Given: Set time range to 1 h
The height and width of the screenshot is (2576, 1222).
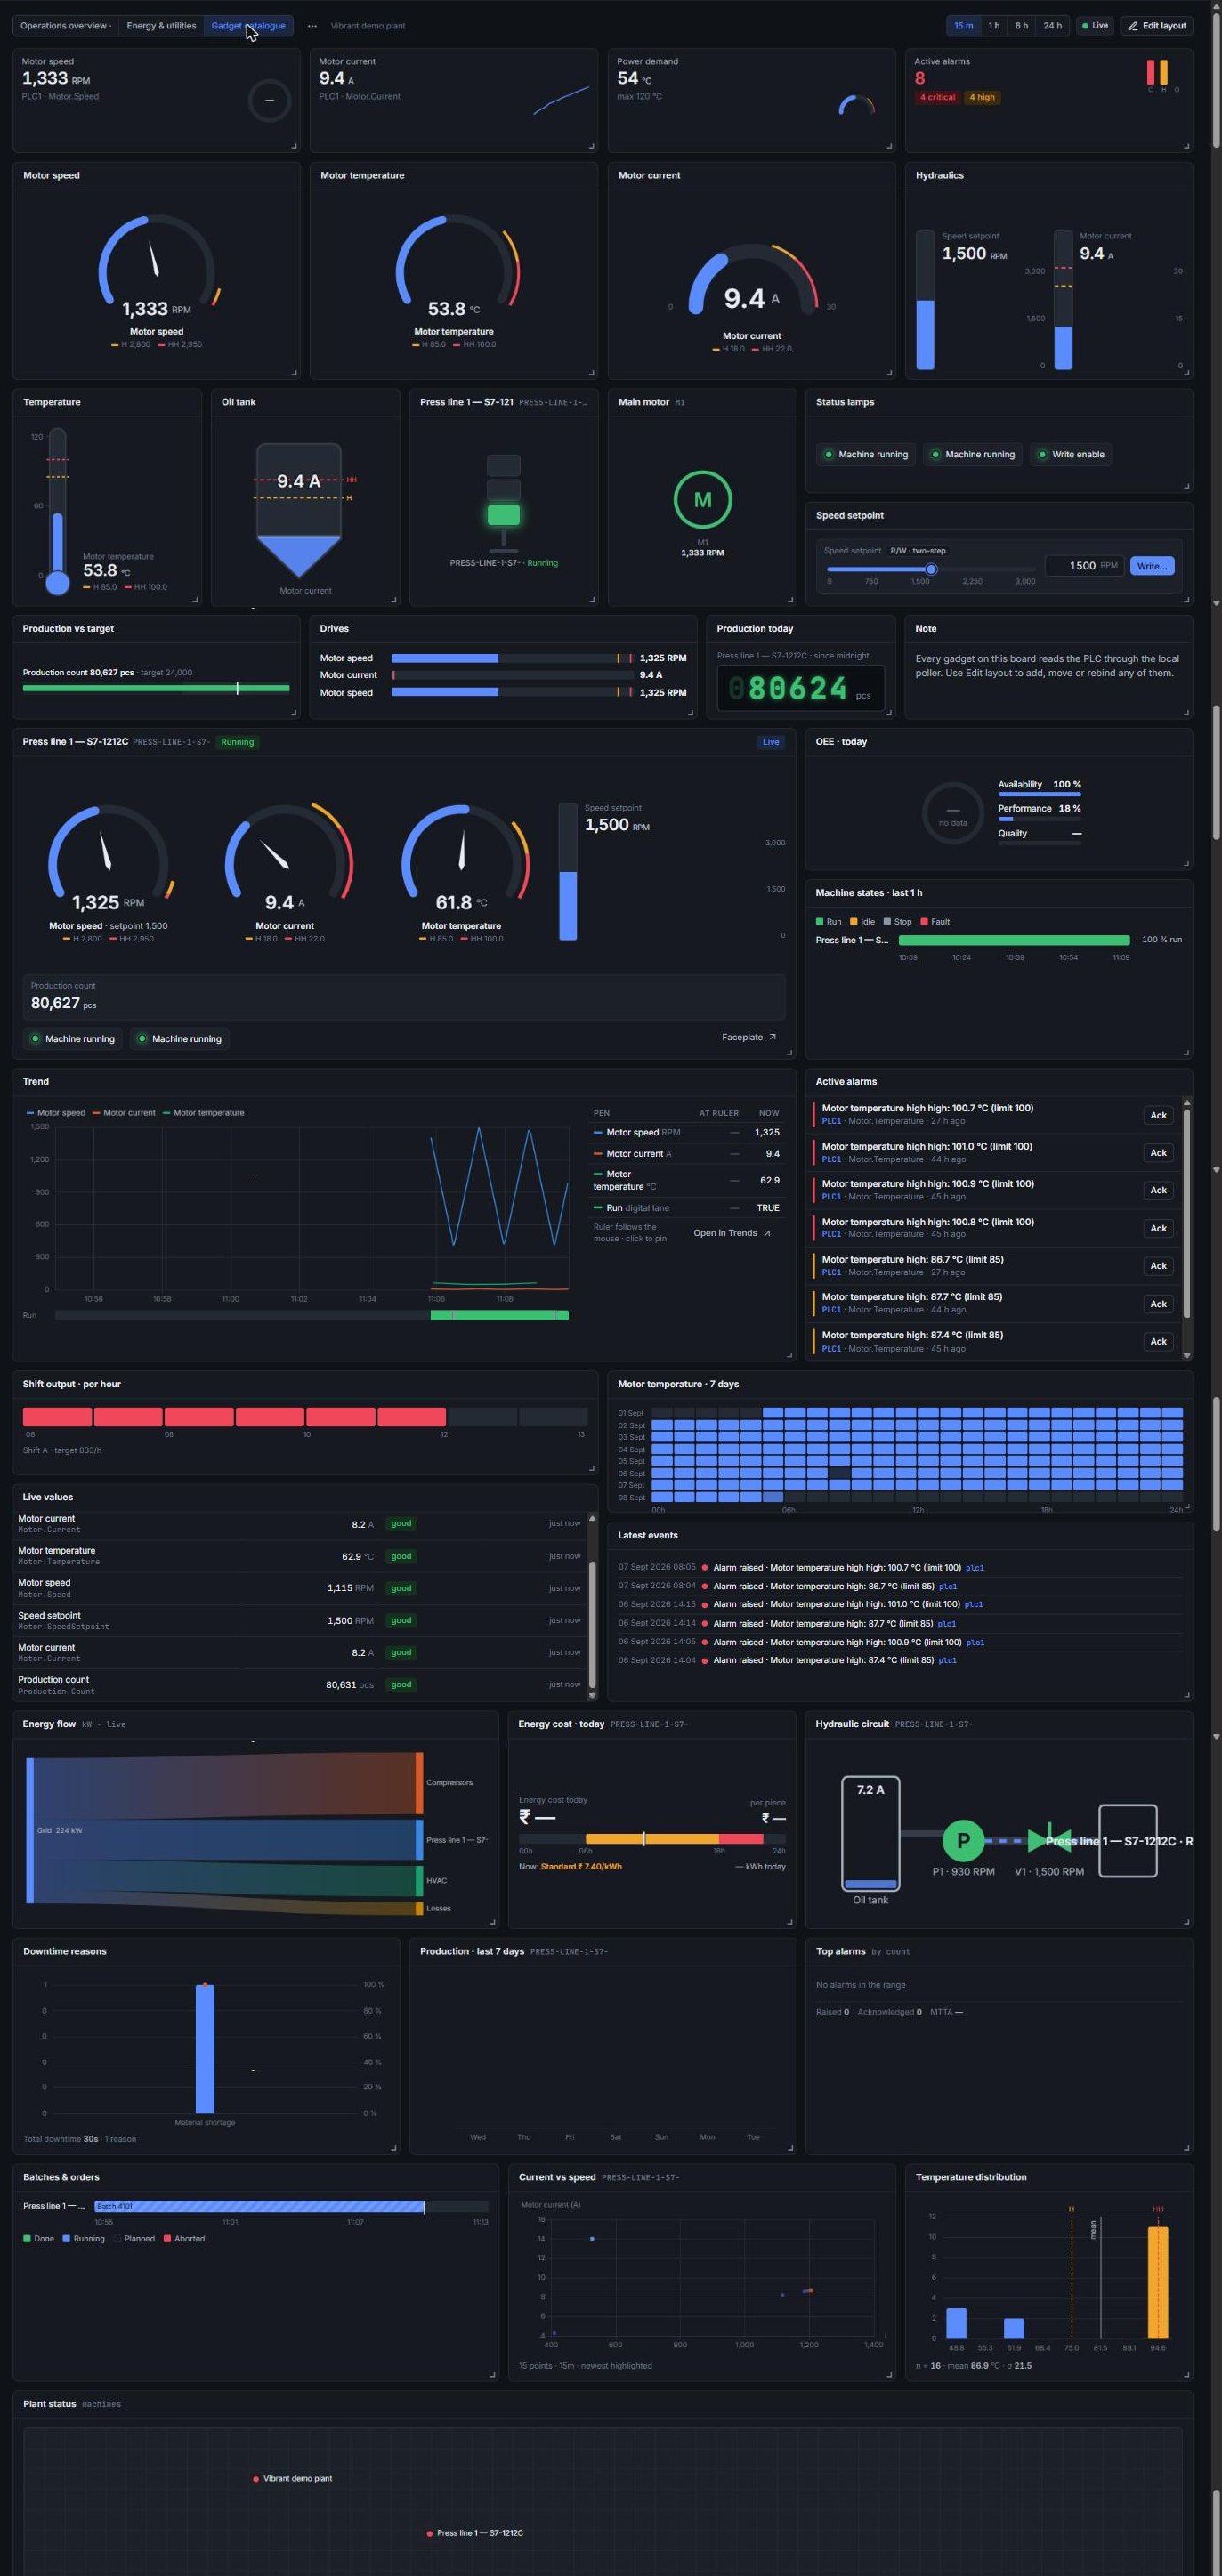Looking at the screenshot, I should [x=993, y=26].
